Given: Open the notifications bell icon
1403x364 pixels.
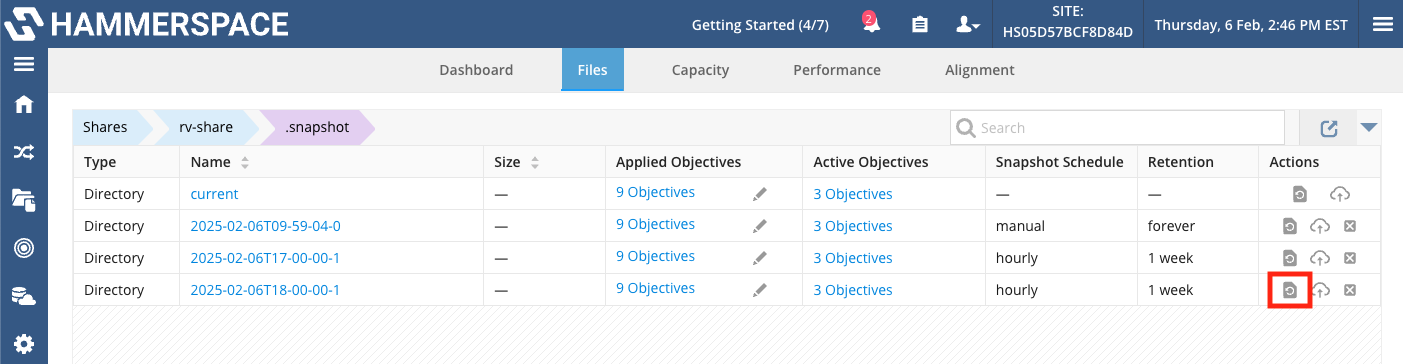Looking at the screenshot, I should click(871, 24).
